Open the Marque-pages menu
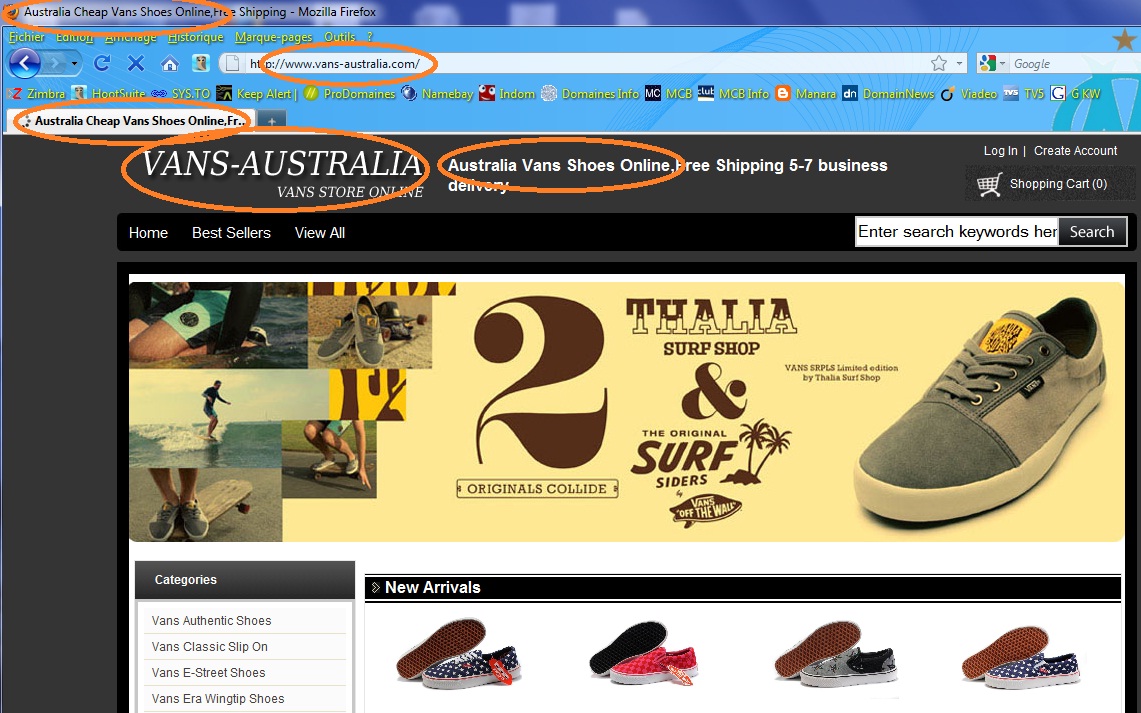Screen dimensions: 1141x713 (x=274, y=37)
